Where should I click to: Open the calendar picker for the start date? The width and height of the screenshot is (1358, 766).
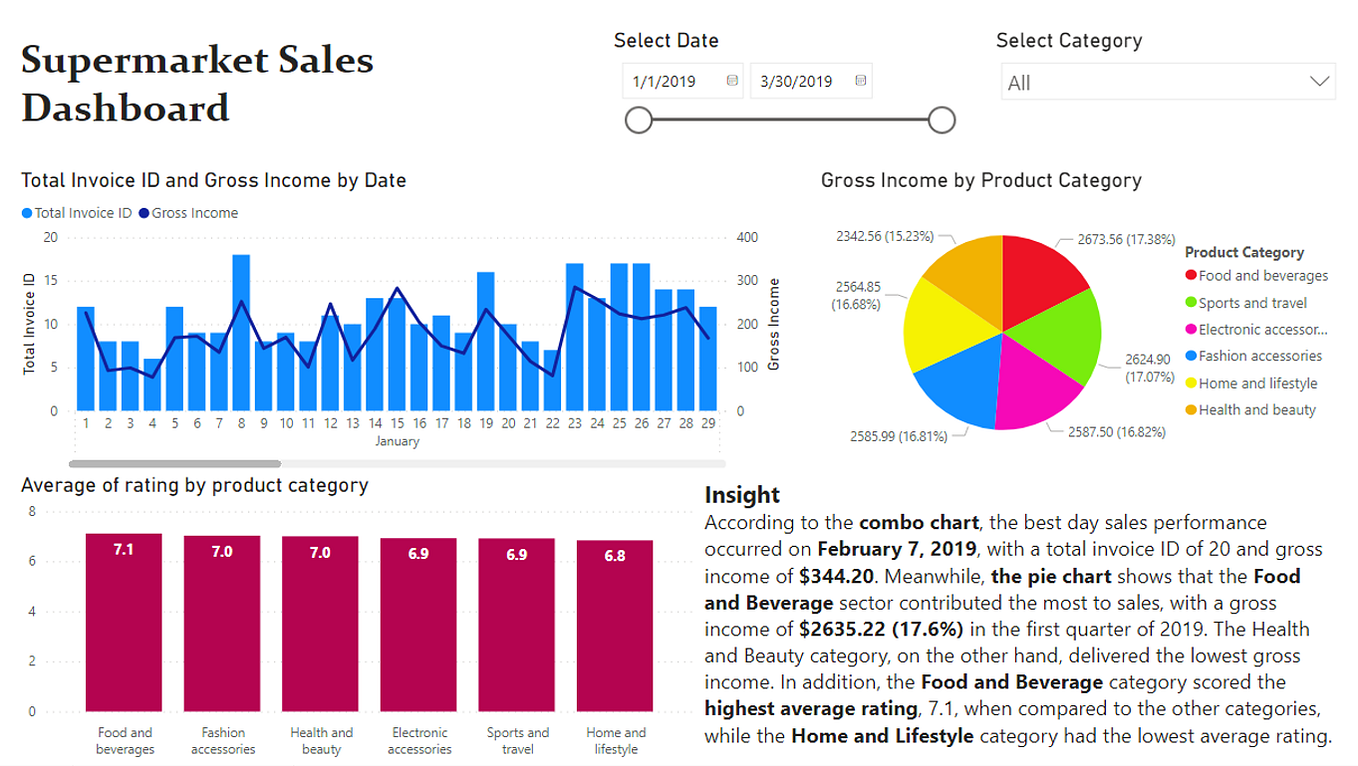coord(731,81)
